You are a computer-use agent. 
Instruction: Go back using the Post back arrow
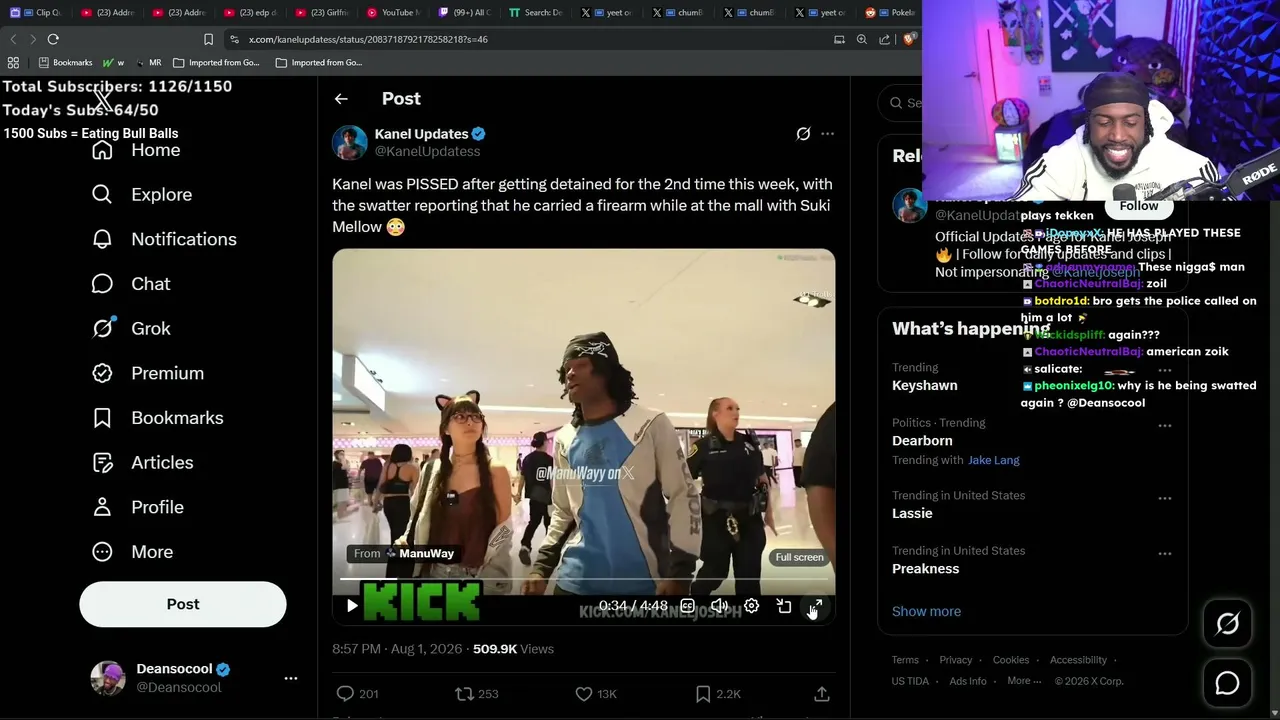[x=341, y=99]
